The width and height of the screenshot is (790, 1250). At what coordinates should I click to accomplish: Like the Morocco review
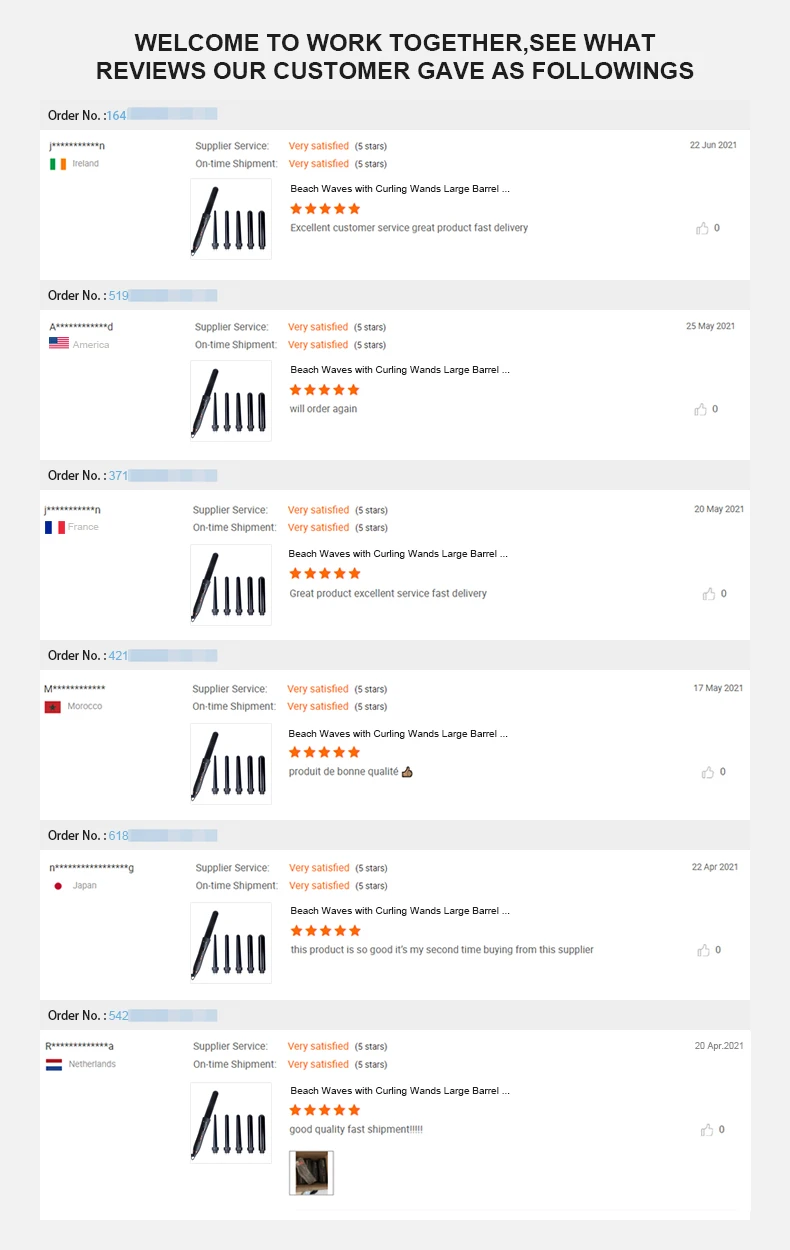pos(708,772)
